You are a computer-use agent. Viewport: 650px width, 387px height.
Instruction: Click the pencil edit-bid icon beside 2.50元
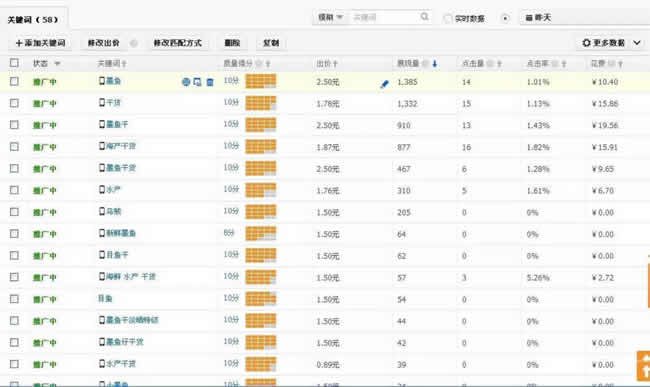[x=384, y=84]
